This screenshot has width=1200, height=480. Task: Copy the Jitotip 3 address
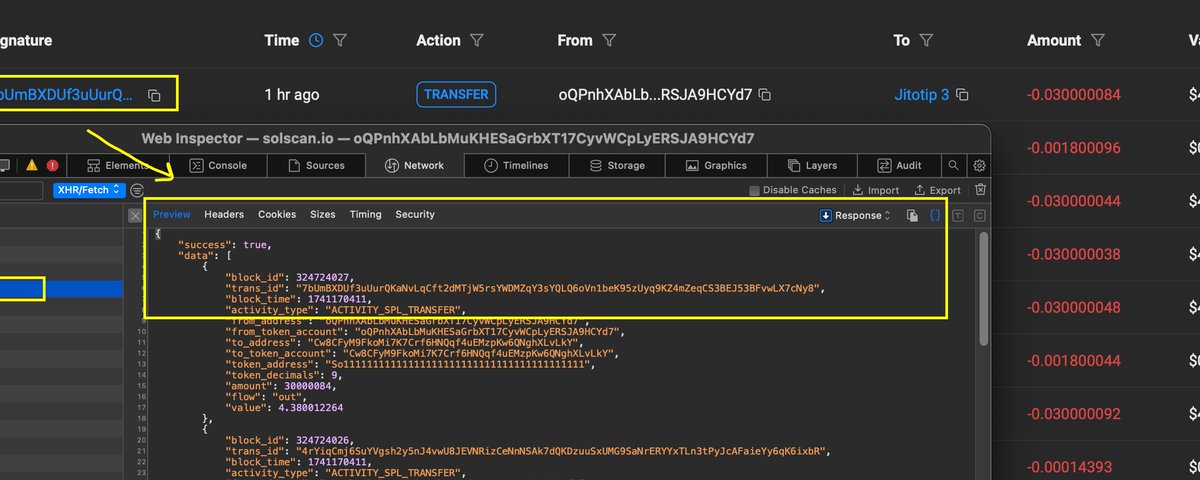(x=962, y=95)
